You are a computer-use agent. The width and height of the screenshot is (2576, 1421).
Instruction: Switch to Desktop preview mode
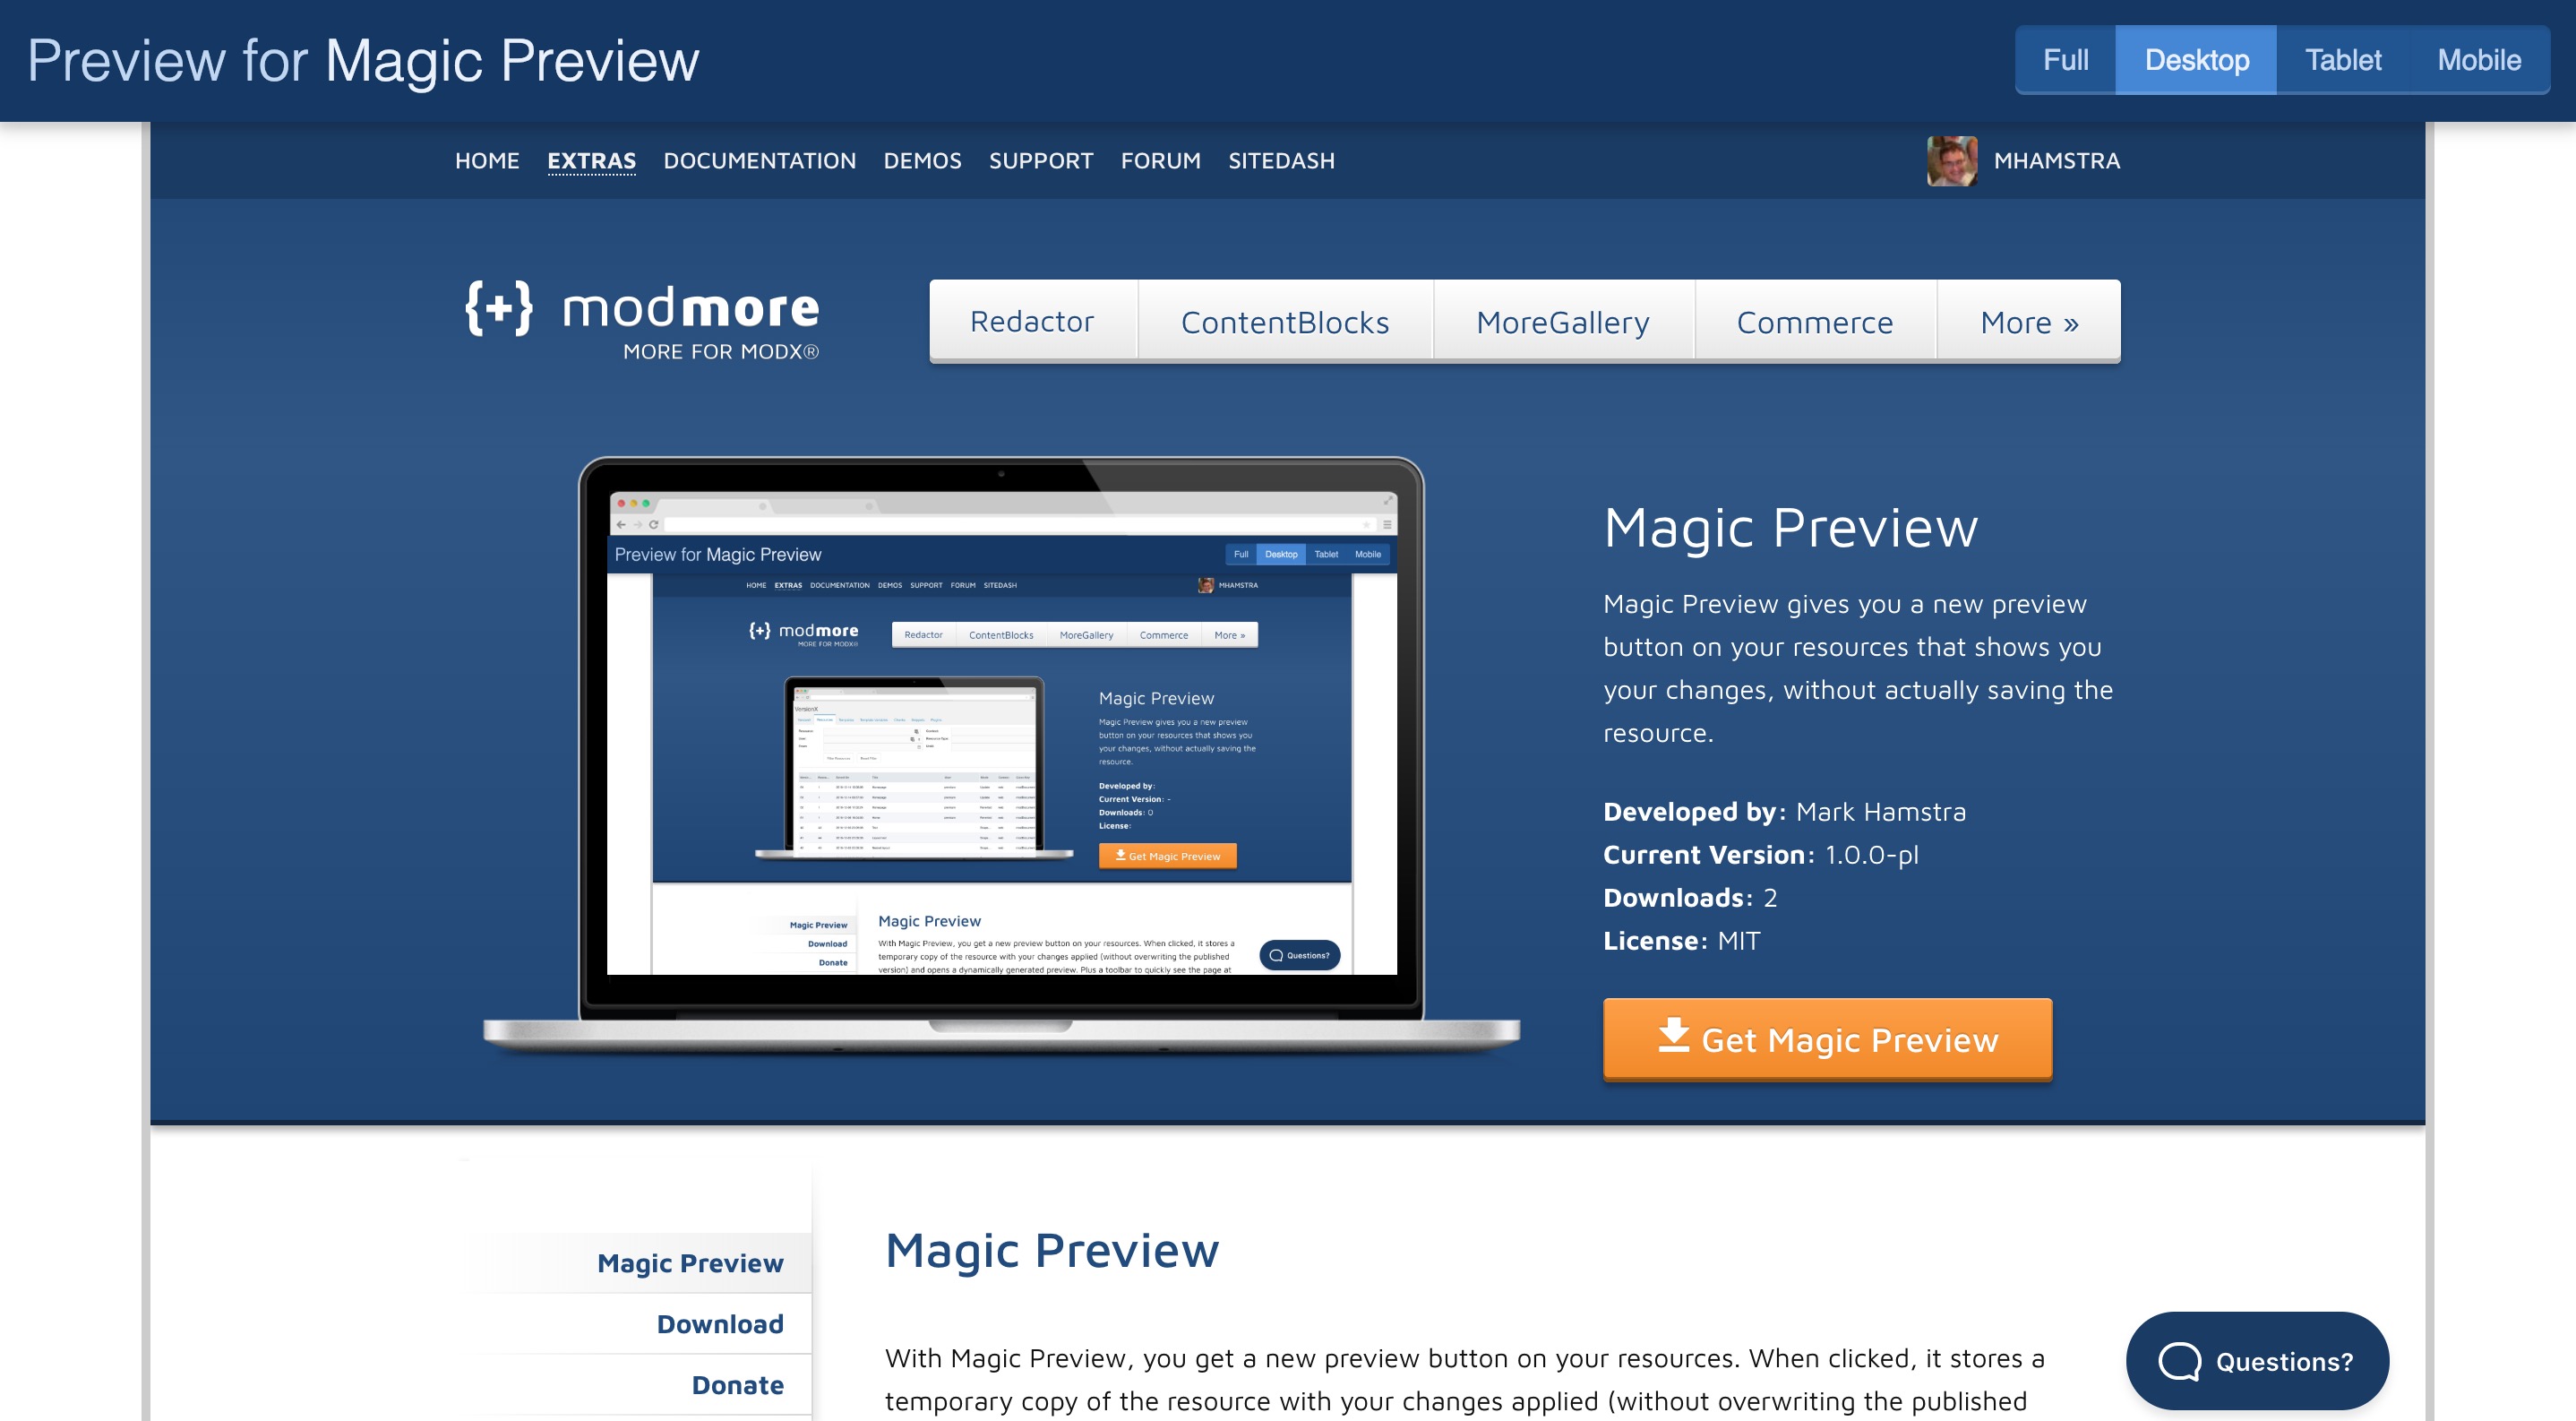click(x=2196, y=57)
